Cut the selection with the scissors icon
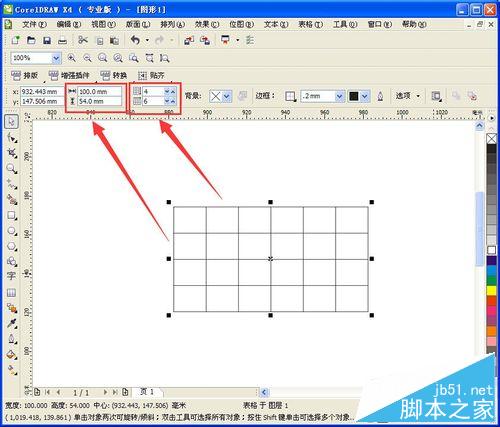500x427 pixels. tap(83, 40)
